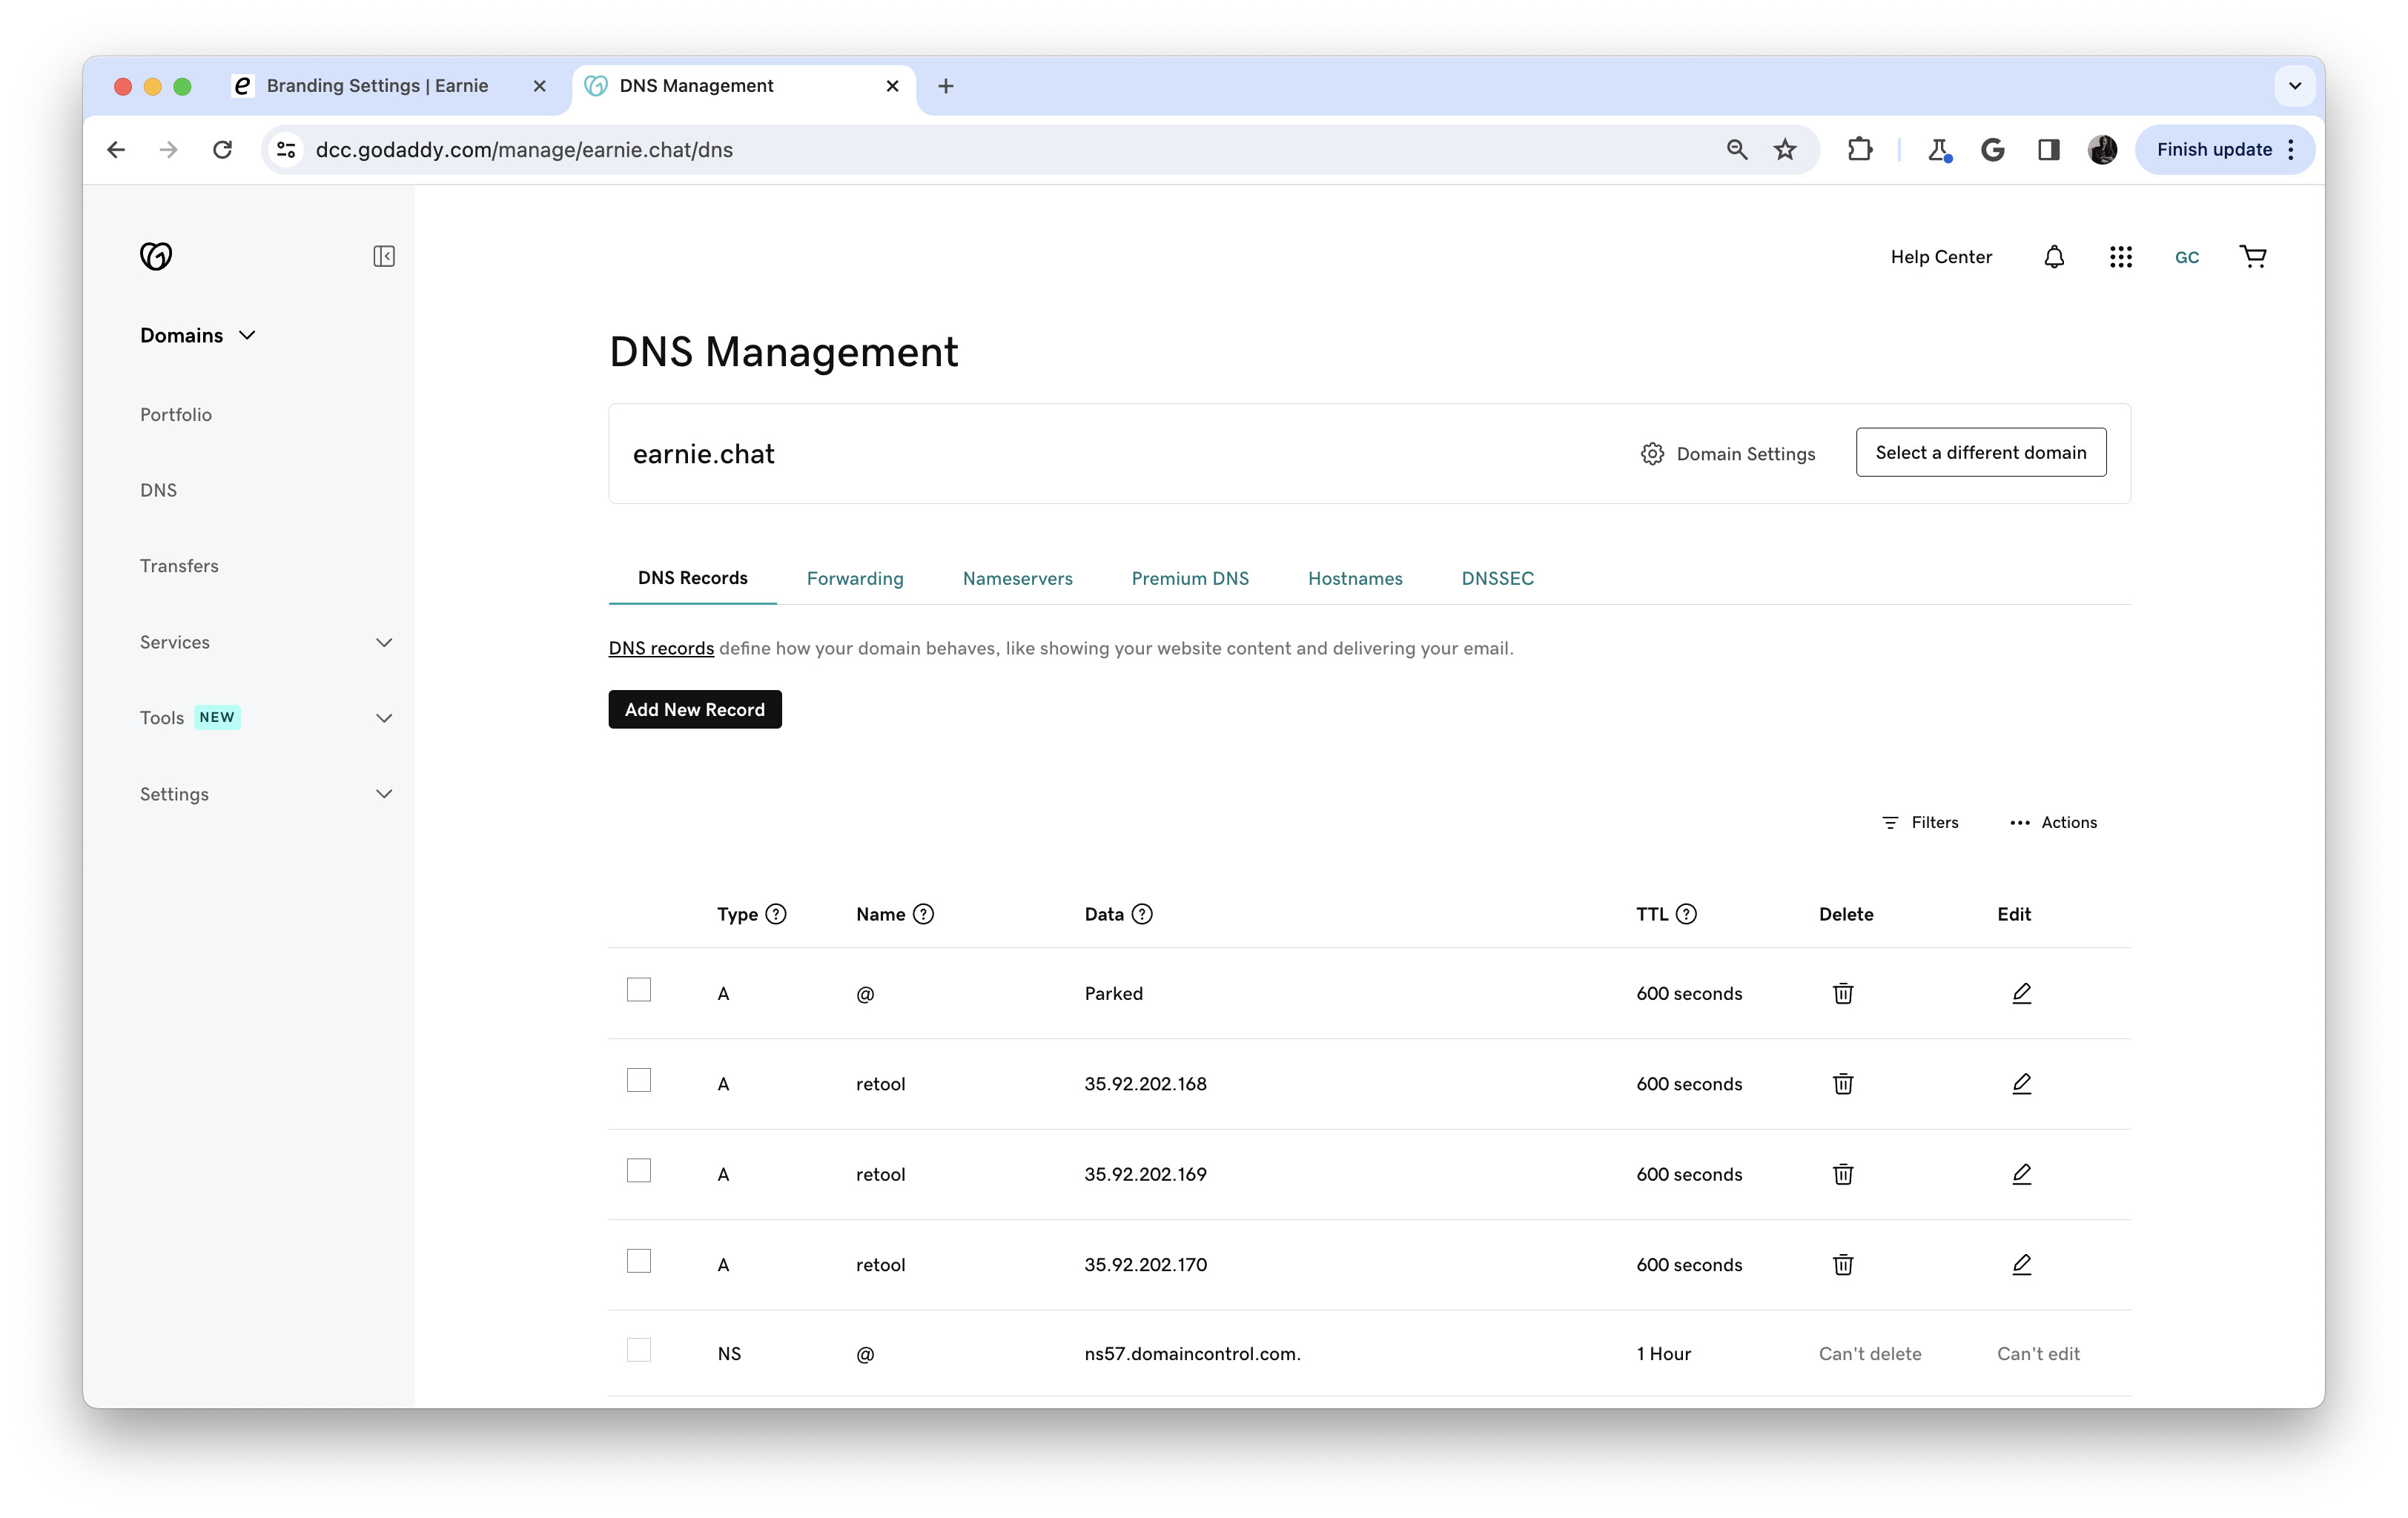
Task: Switch to the Nameservers tab
Action: (x=1017, y=578)
